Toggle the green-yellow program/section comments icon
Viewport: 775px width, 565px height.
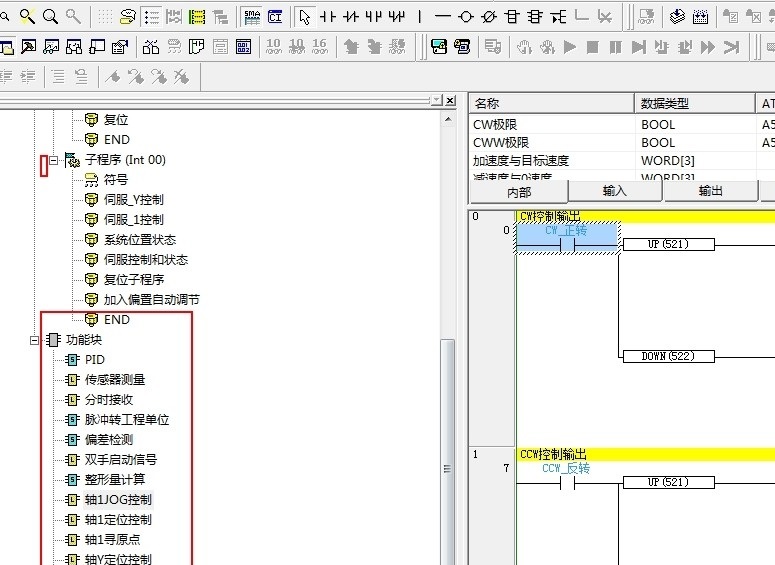point(197,17)
